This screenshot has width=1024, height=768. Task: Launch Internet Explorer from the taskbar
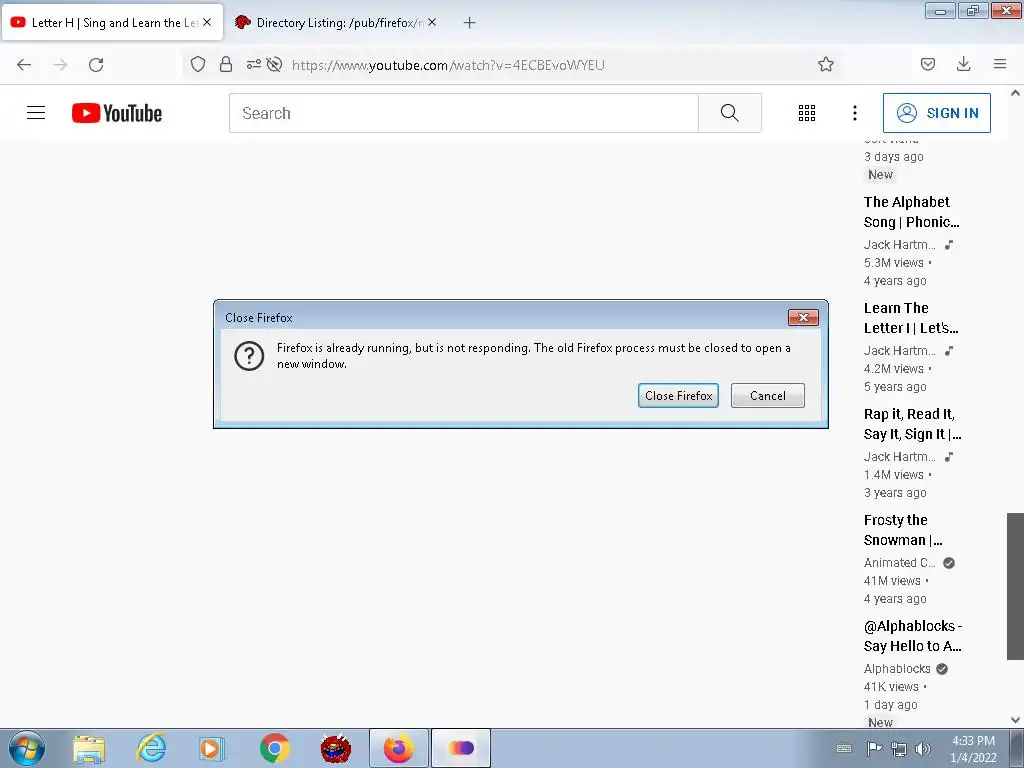(152, 748)
